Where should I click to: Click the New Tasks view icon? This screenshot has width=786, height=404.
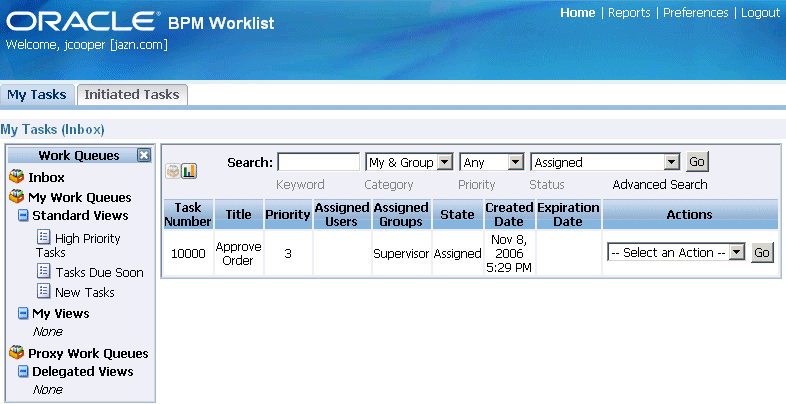(x=44, y=291)
